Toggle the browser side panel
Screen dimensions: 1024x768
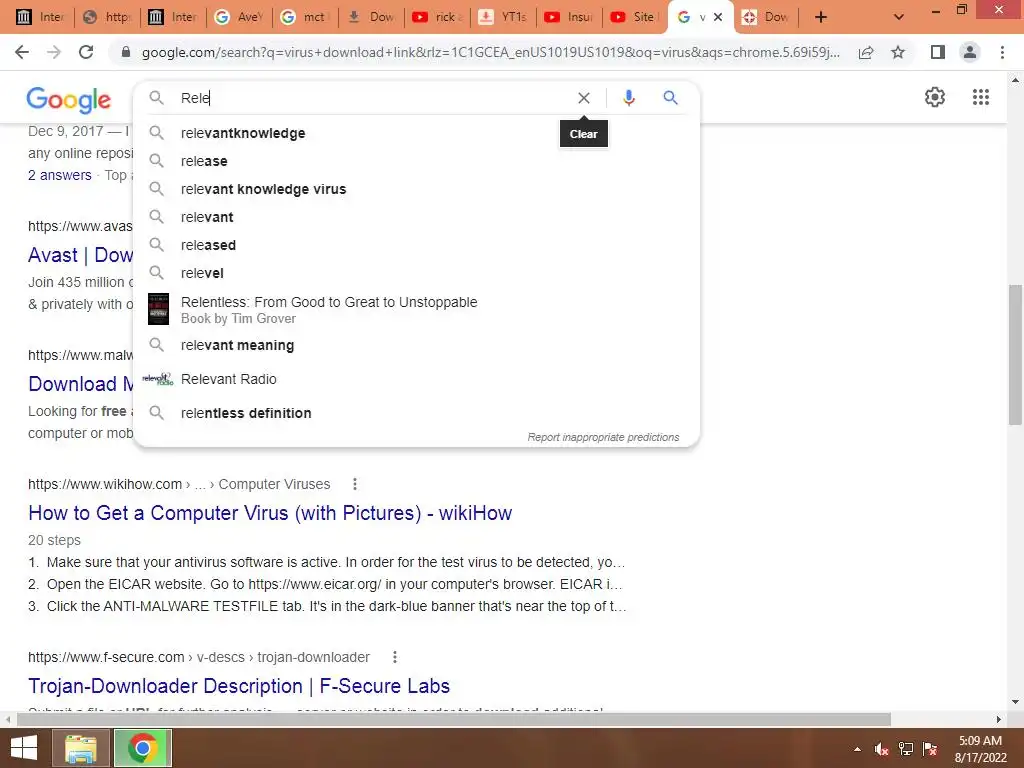point(938,52)
